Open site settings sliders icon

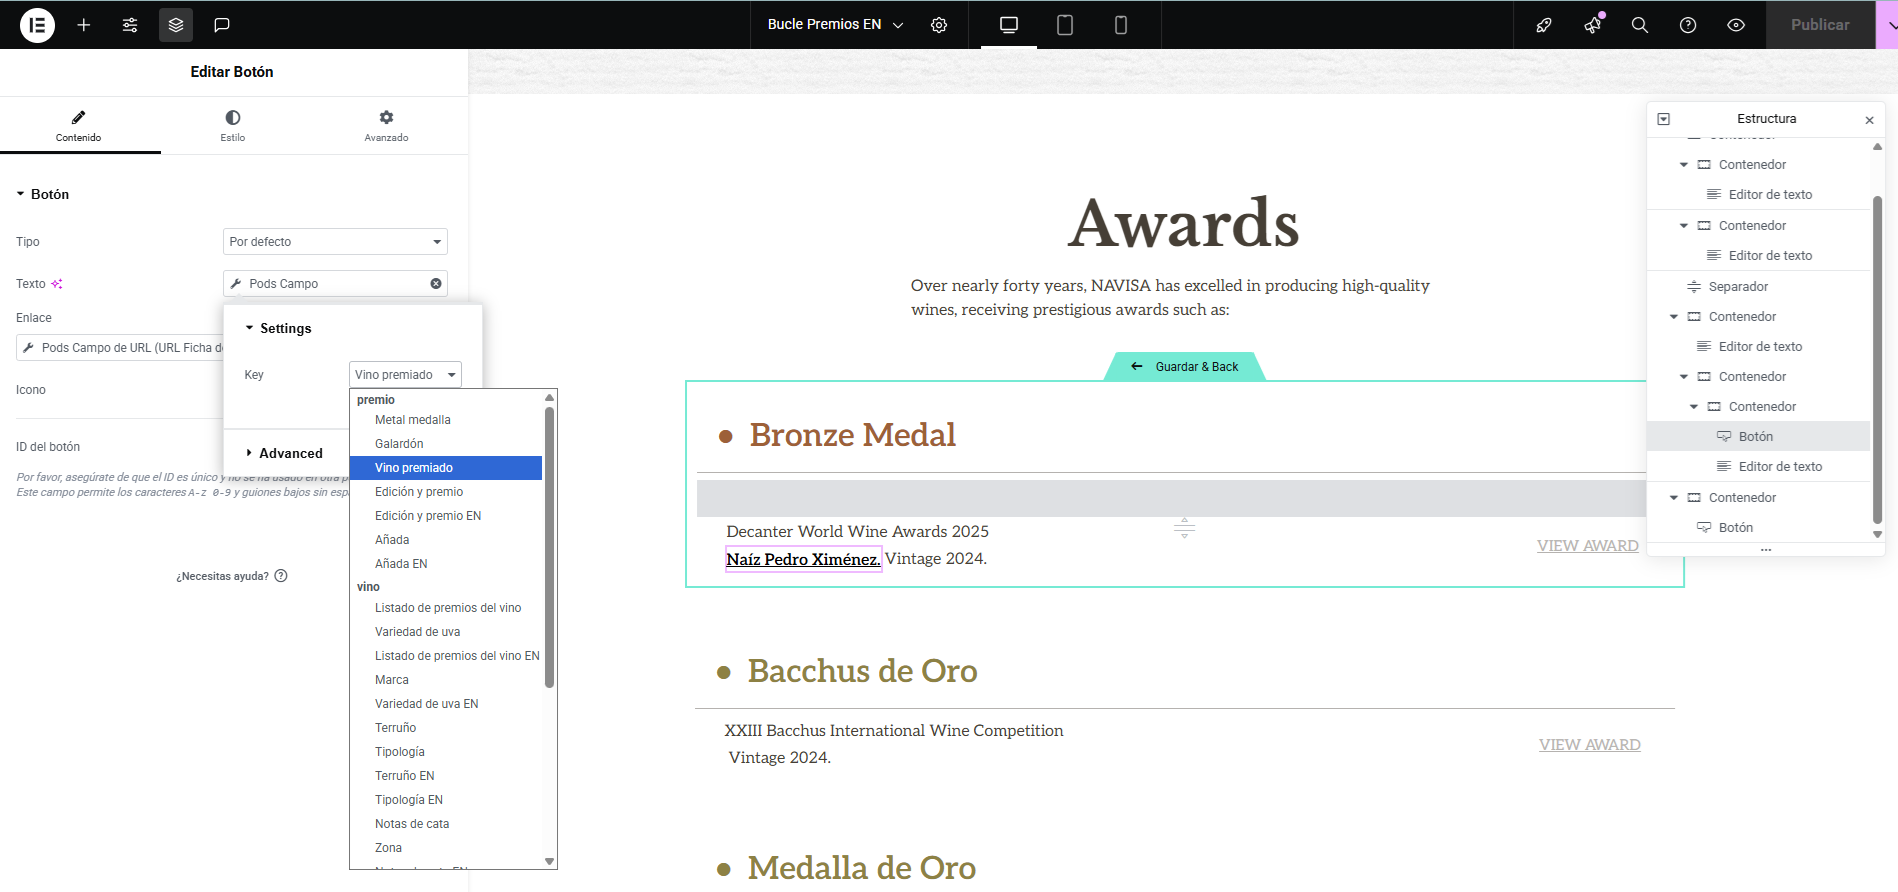(130, 25)
